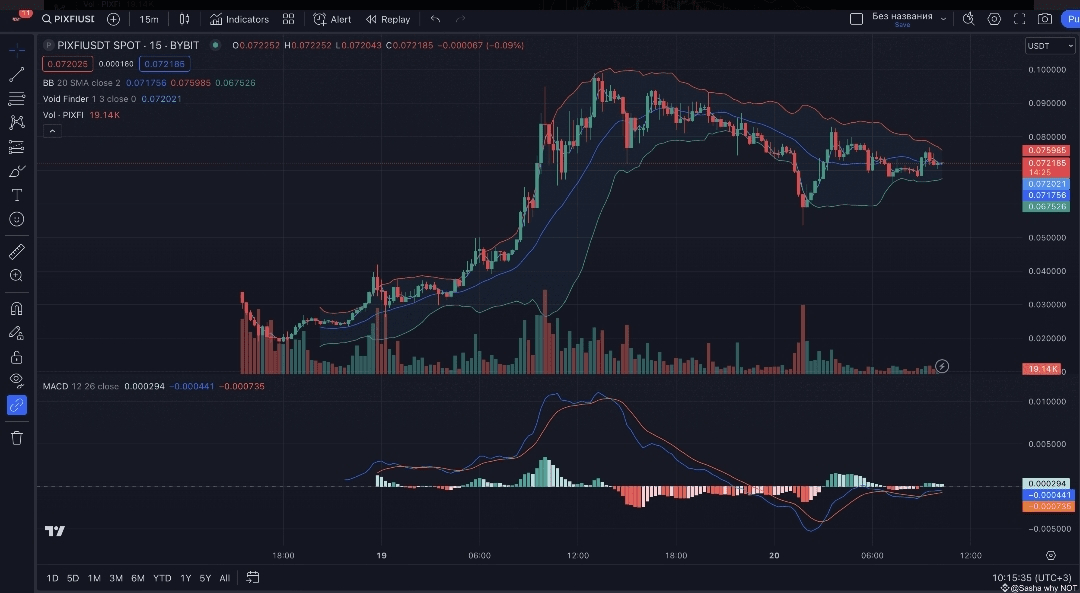Click the blue buy price 0.072185 button
1080x593 pixels.
pyautogui.click(x=165, y=64)
